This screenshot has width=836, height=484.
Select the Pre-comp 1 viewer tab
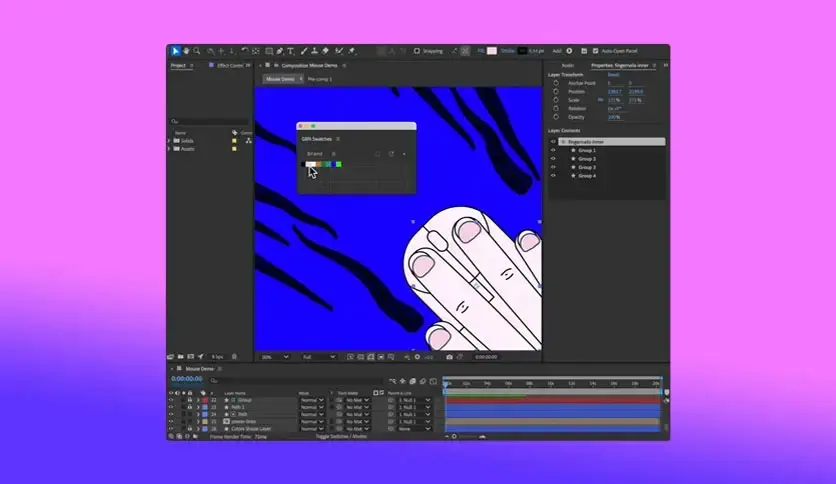click(320, 79)
